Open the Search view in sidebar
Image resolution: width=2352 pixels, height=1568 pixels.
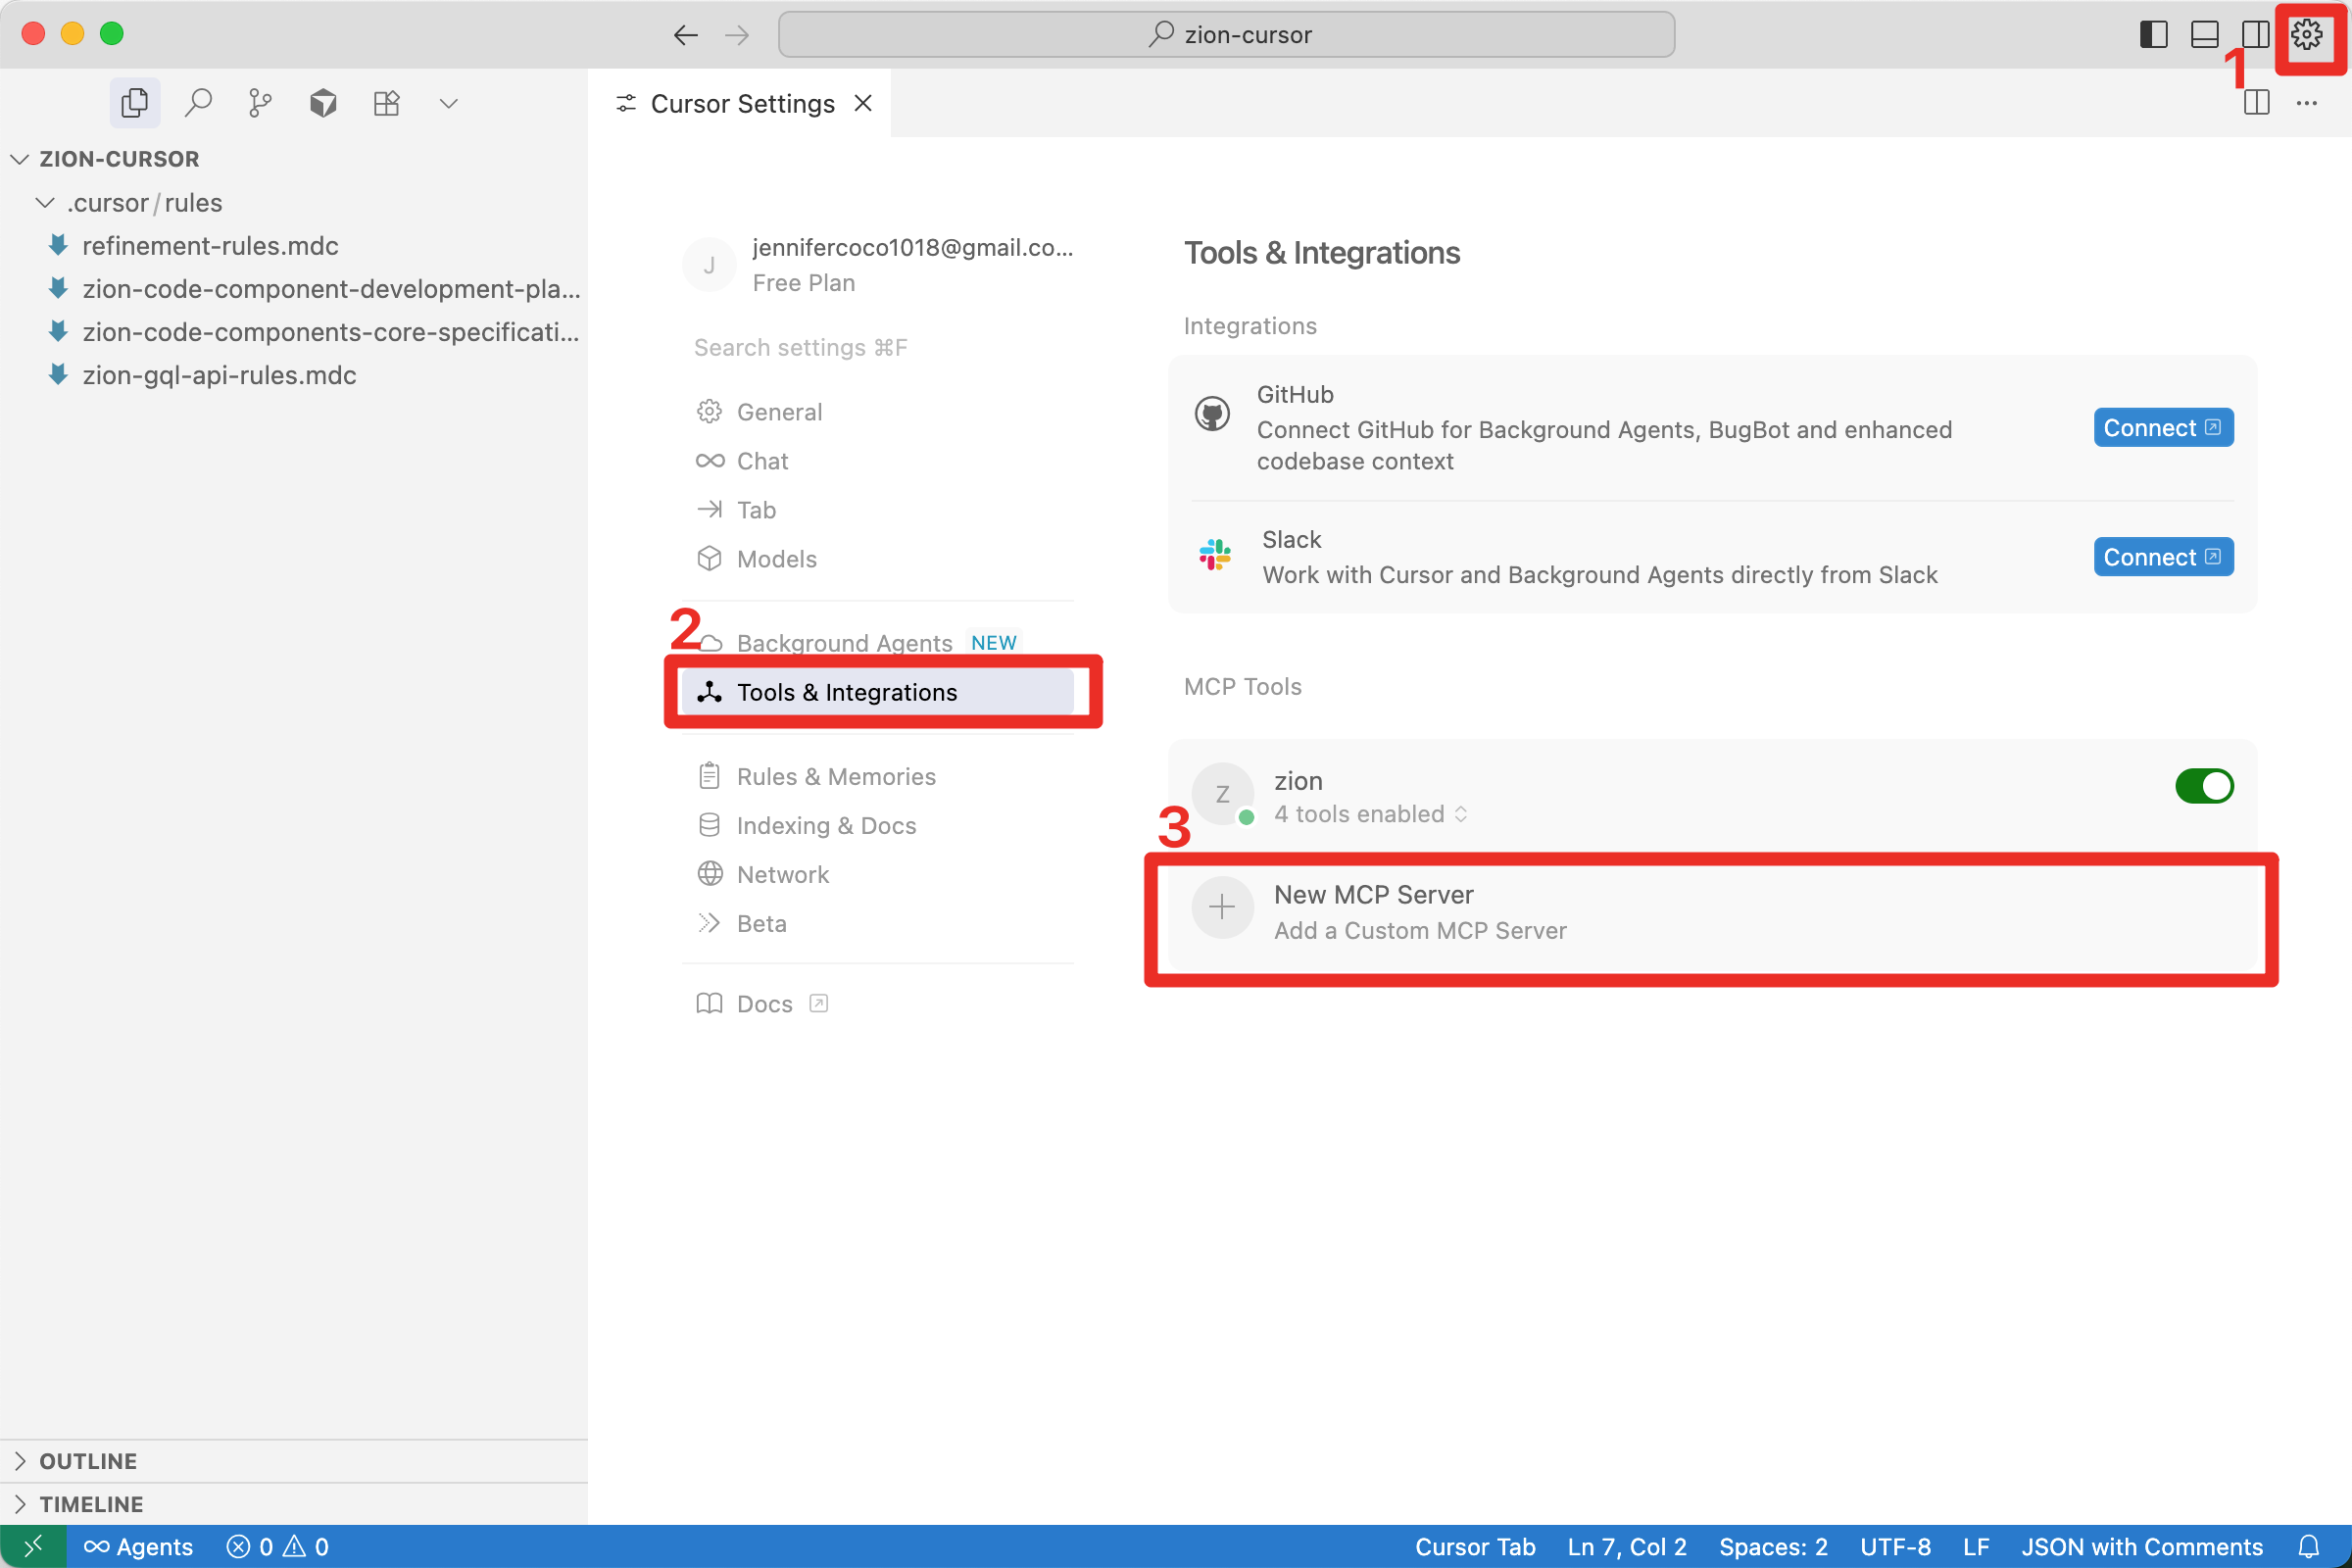pos(198,103)
